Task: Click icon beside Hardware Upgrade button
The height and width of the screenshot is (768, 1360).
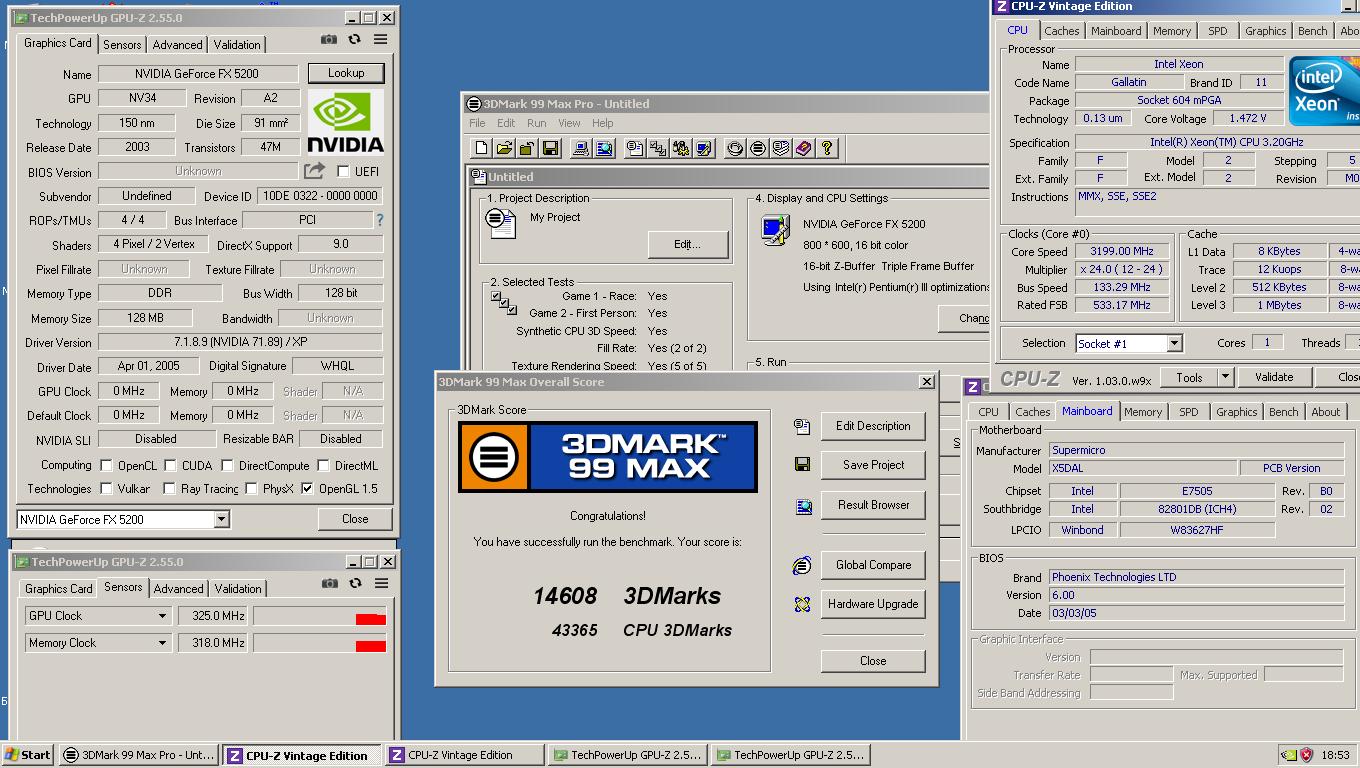Action: pyautogui.click(x=802, y=605)
